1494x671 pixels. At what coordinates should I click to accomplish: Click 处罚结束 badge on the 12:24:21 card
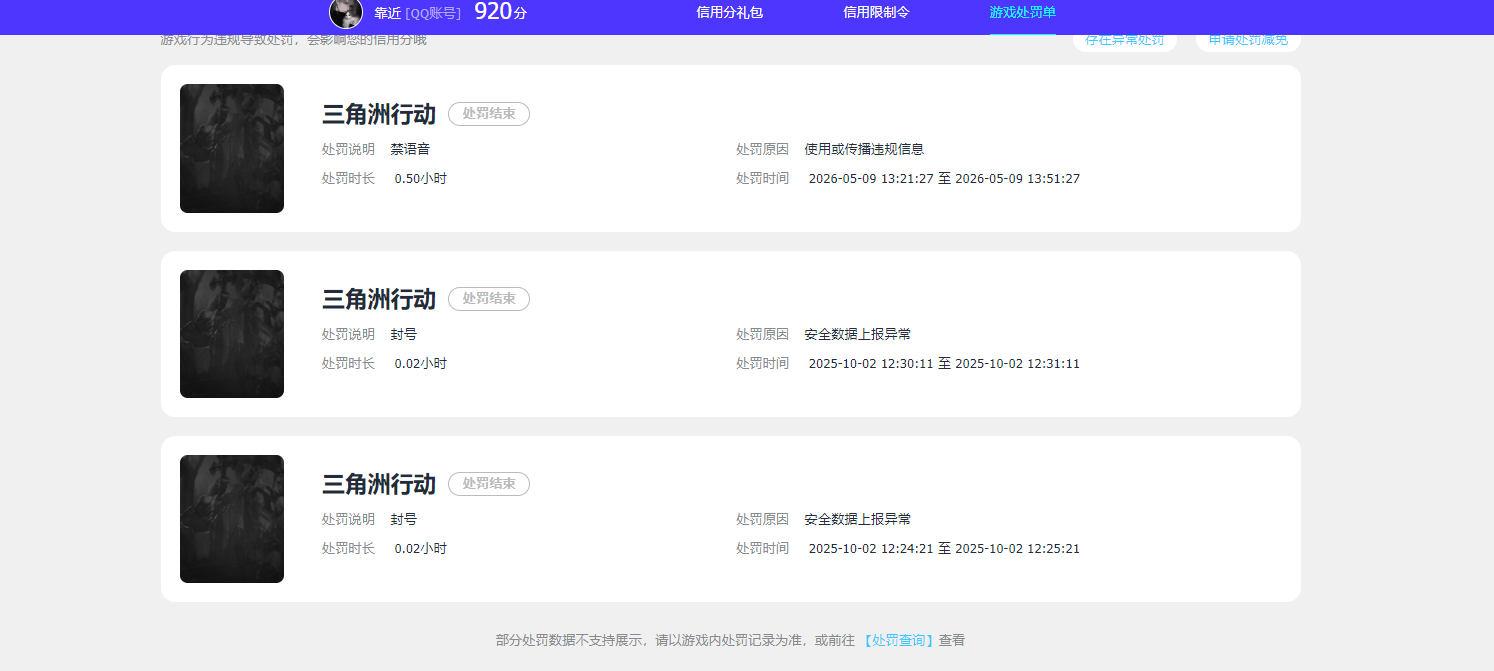489,484
